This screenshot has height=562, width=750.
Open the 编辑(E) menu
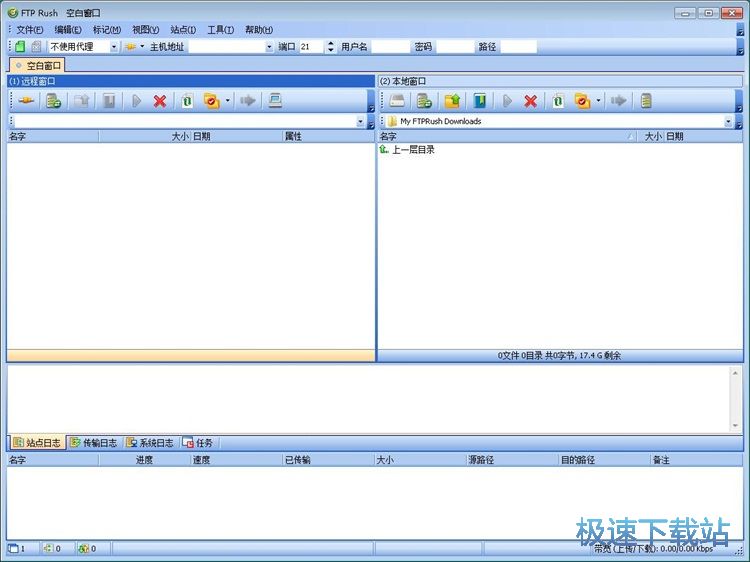(x=68, y=30)
